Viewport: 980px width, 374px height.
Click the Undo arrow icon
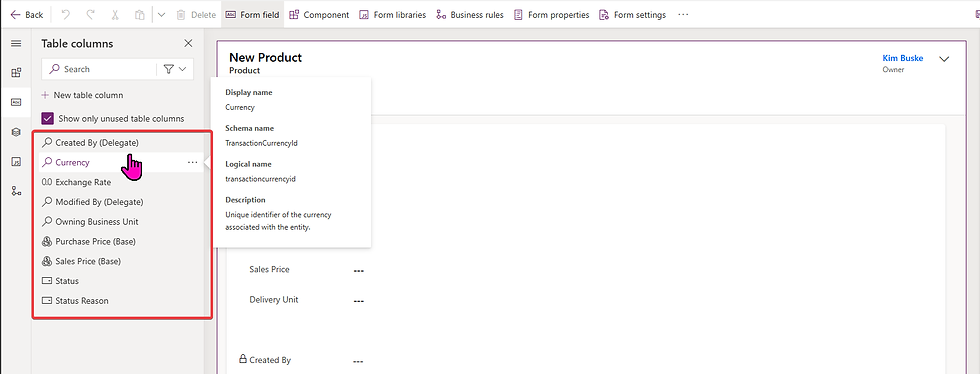[x=67, y=14]
